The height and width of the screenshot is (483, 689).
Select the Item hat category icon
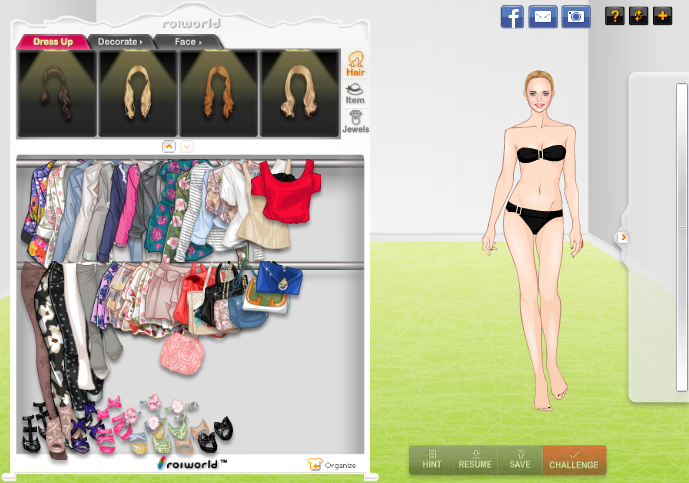pos(355,94)
